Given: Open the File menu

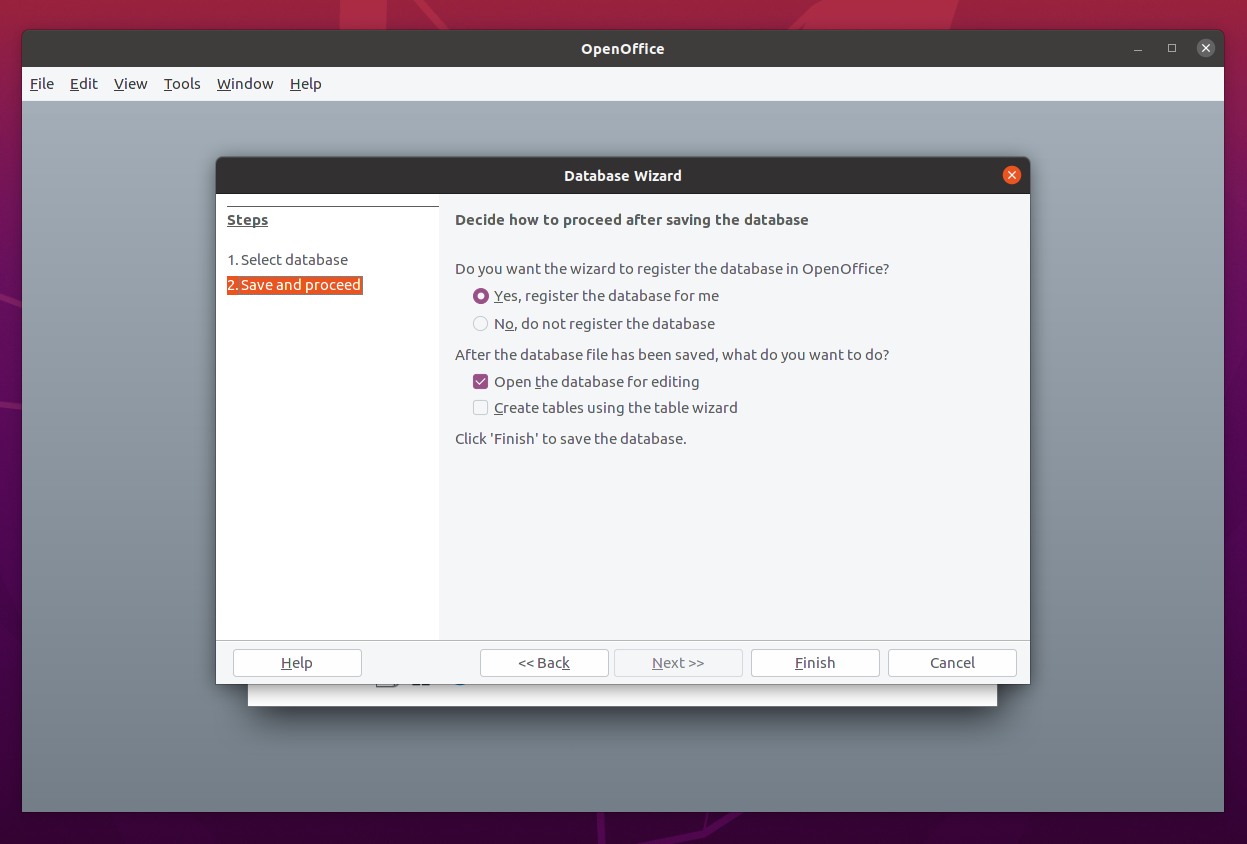Looking at the screenshot, I should 42,84.
